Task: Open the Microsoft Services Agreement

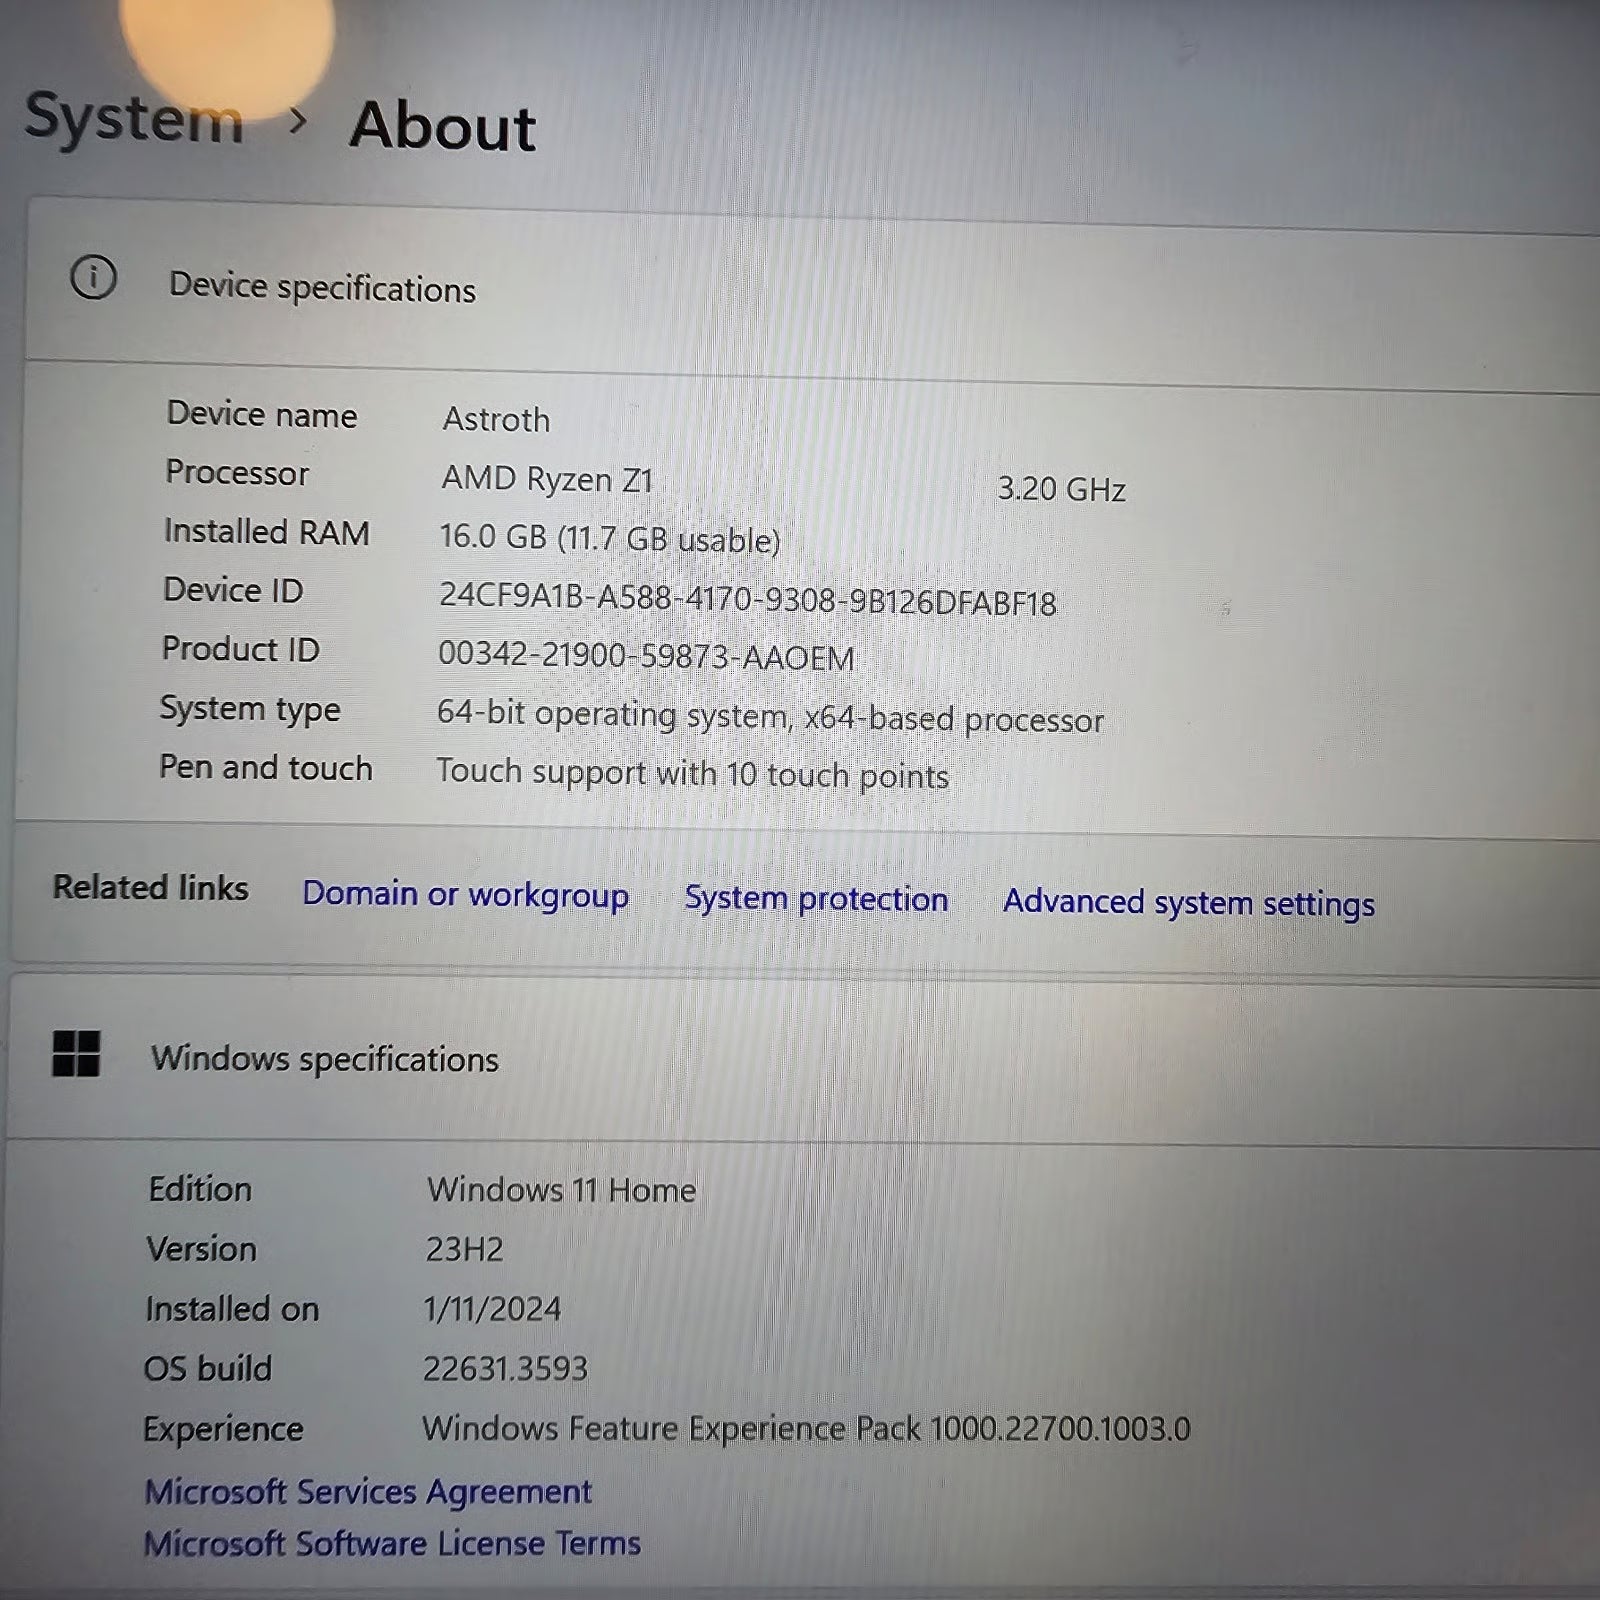Action: pos(369,1491)
